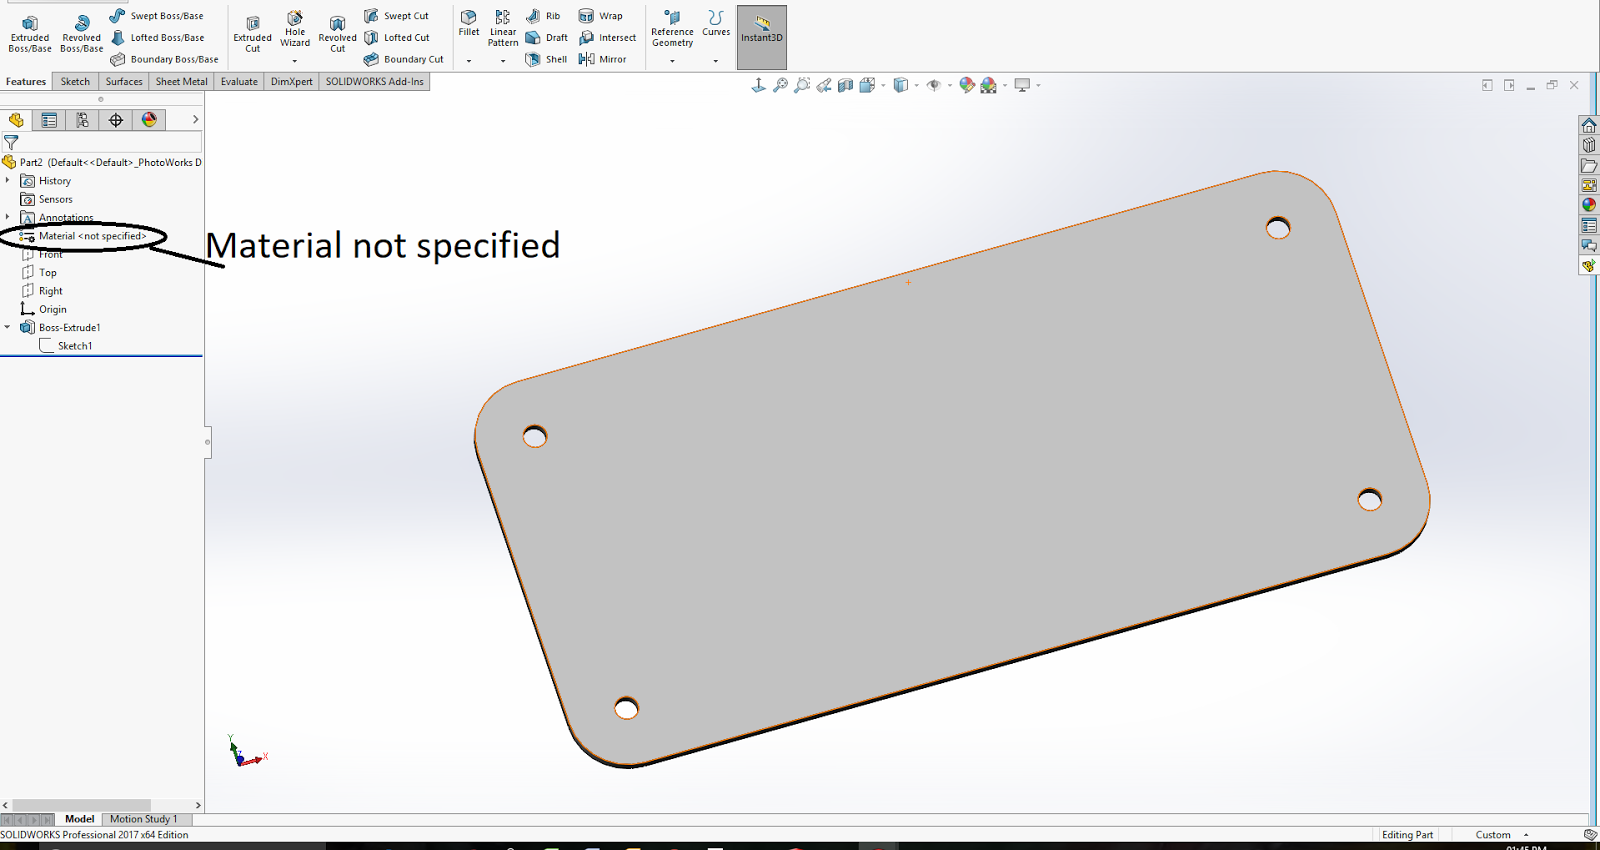Open SOLIDWORKS Resources task pane home icon
Screen dimensions: 1600x850
[x=1589, y=125]
